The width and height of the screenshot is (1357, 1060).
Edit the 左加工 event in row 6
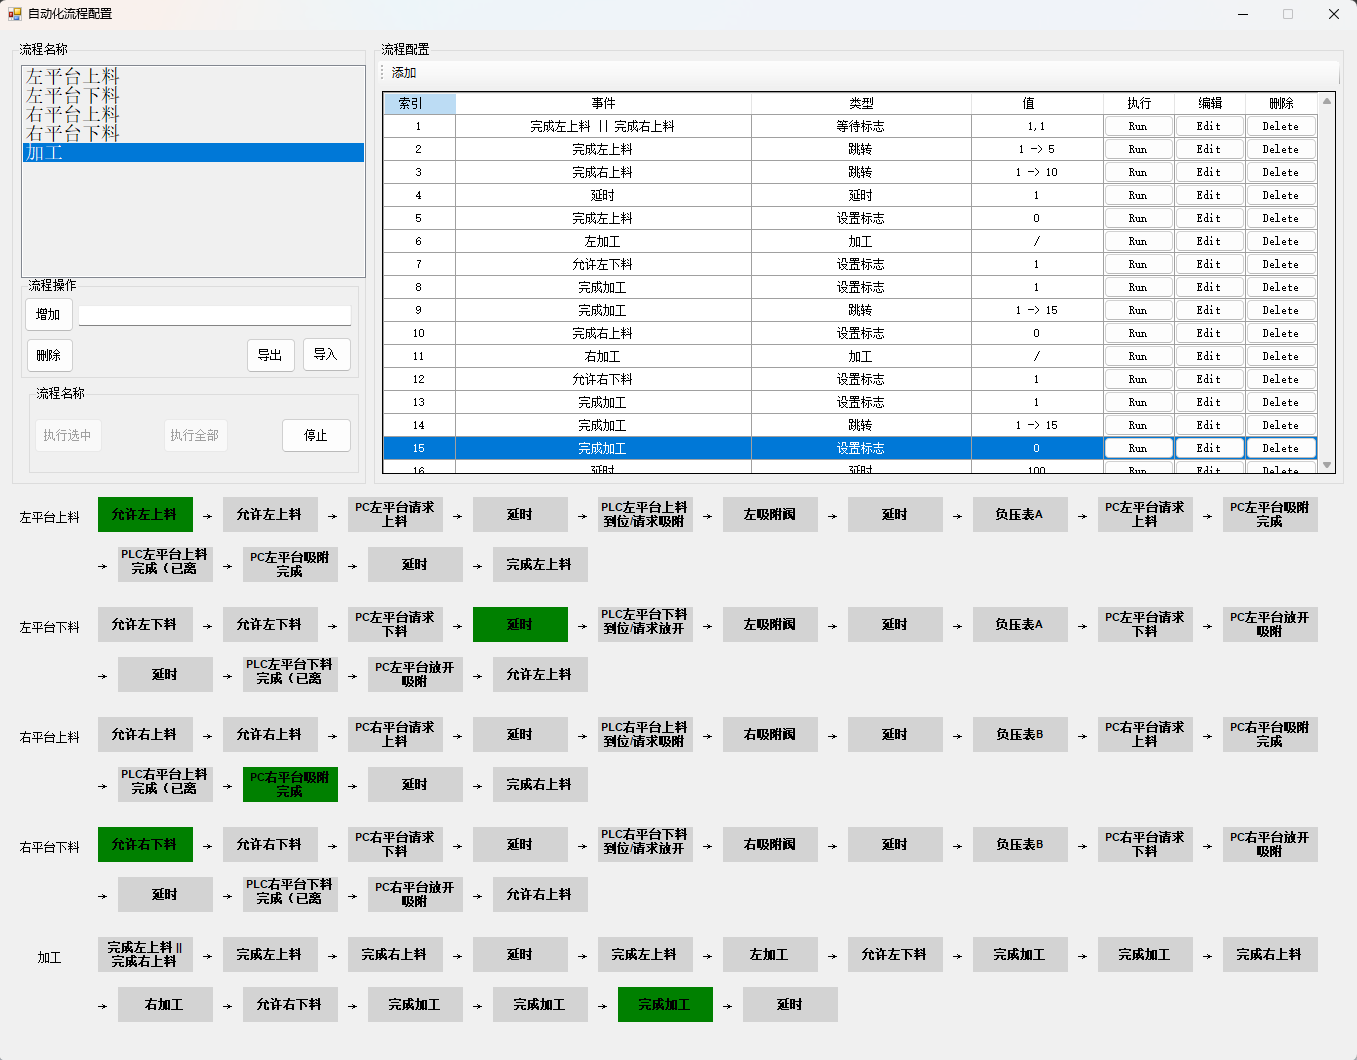(1209, 240)
